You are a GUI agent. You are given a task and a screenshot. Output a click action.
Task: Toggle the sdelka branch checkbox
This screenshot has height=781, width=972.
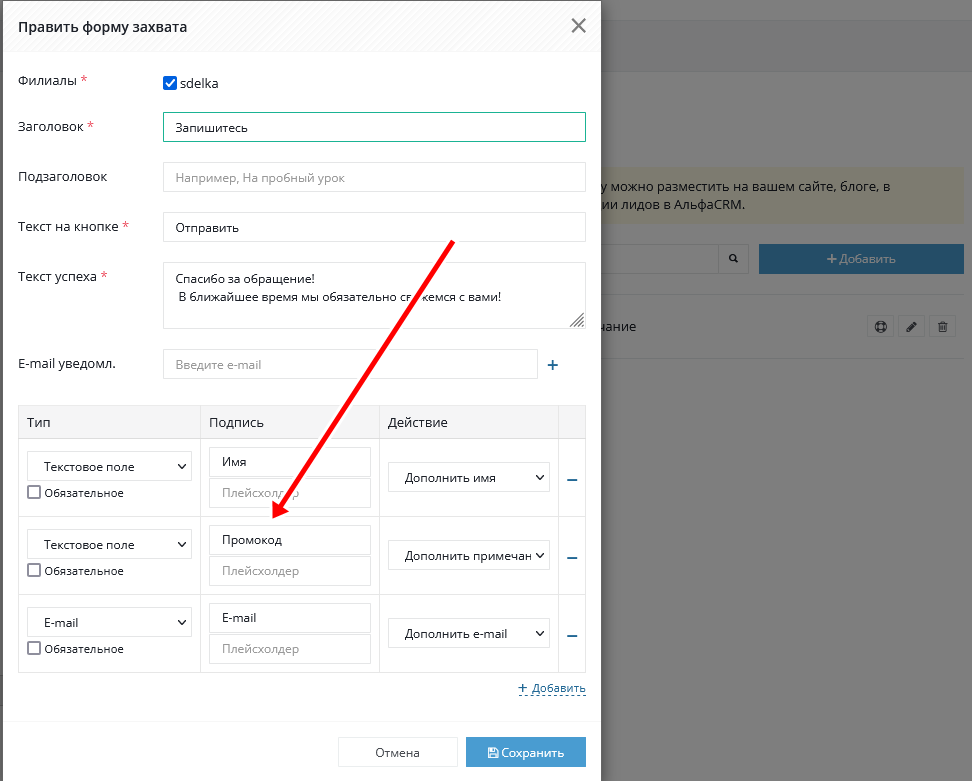(170, 83)
